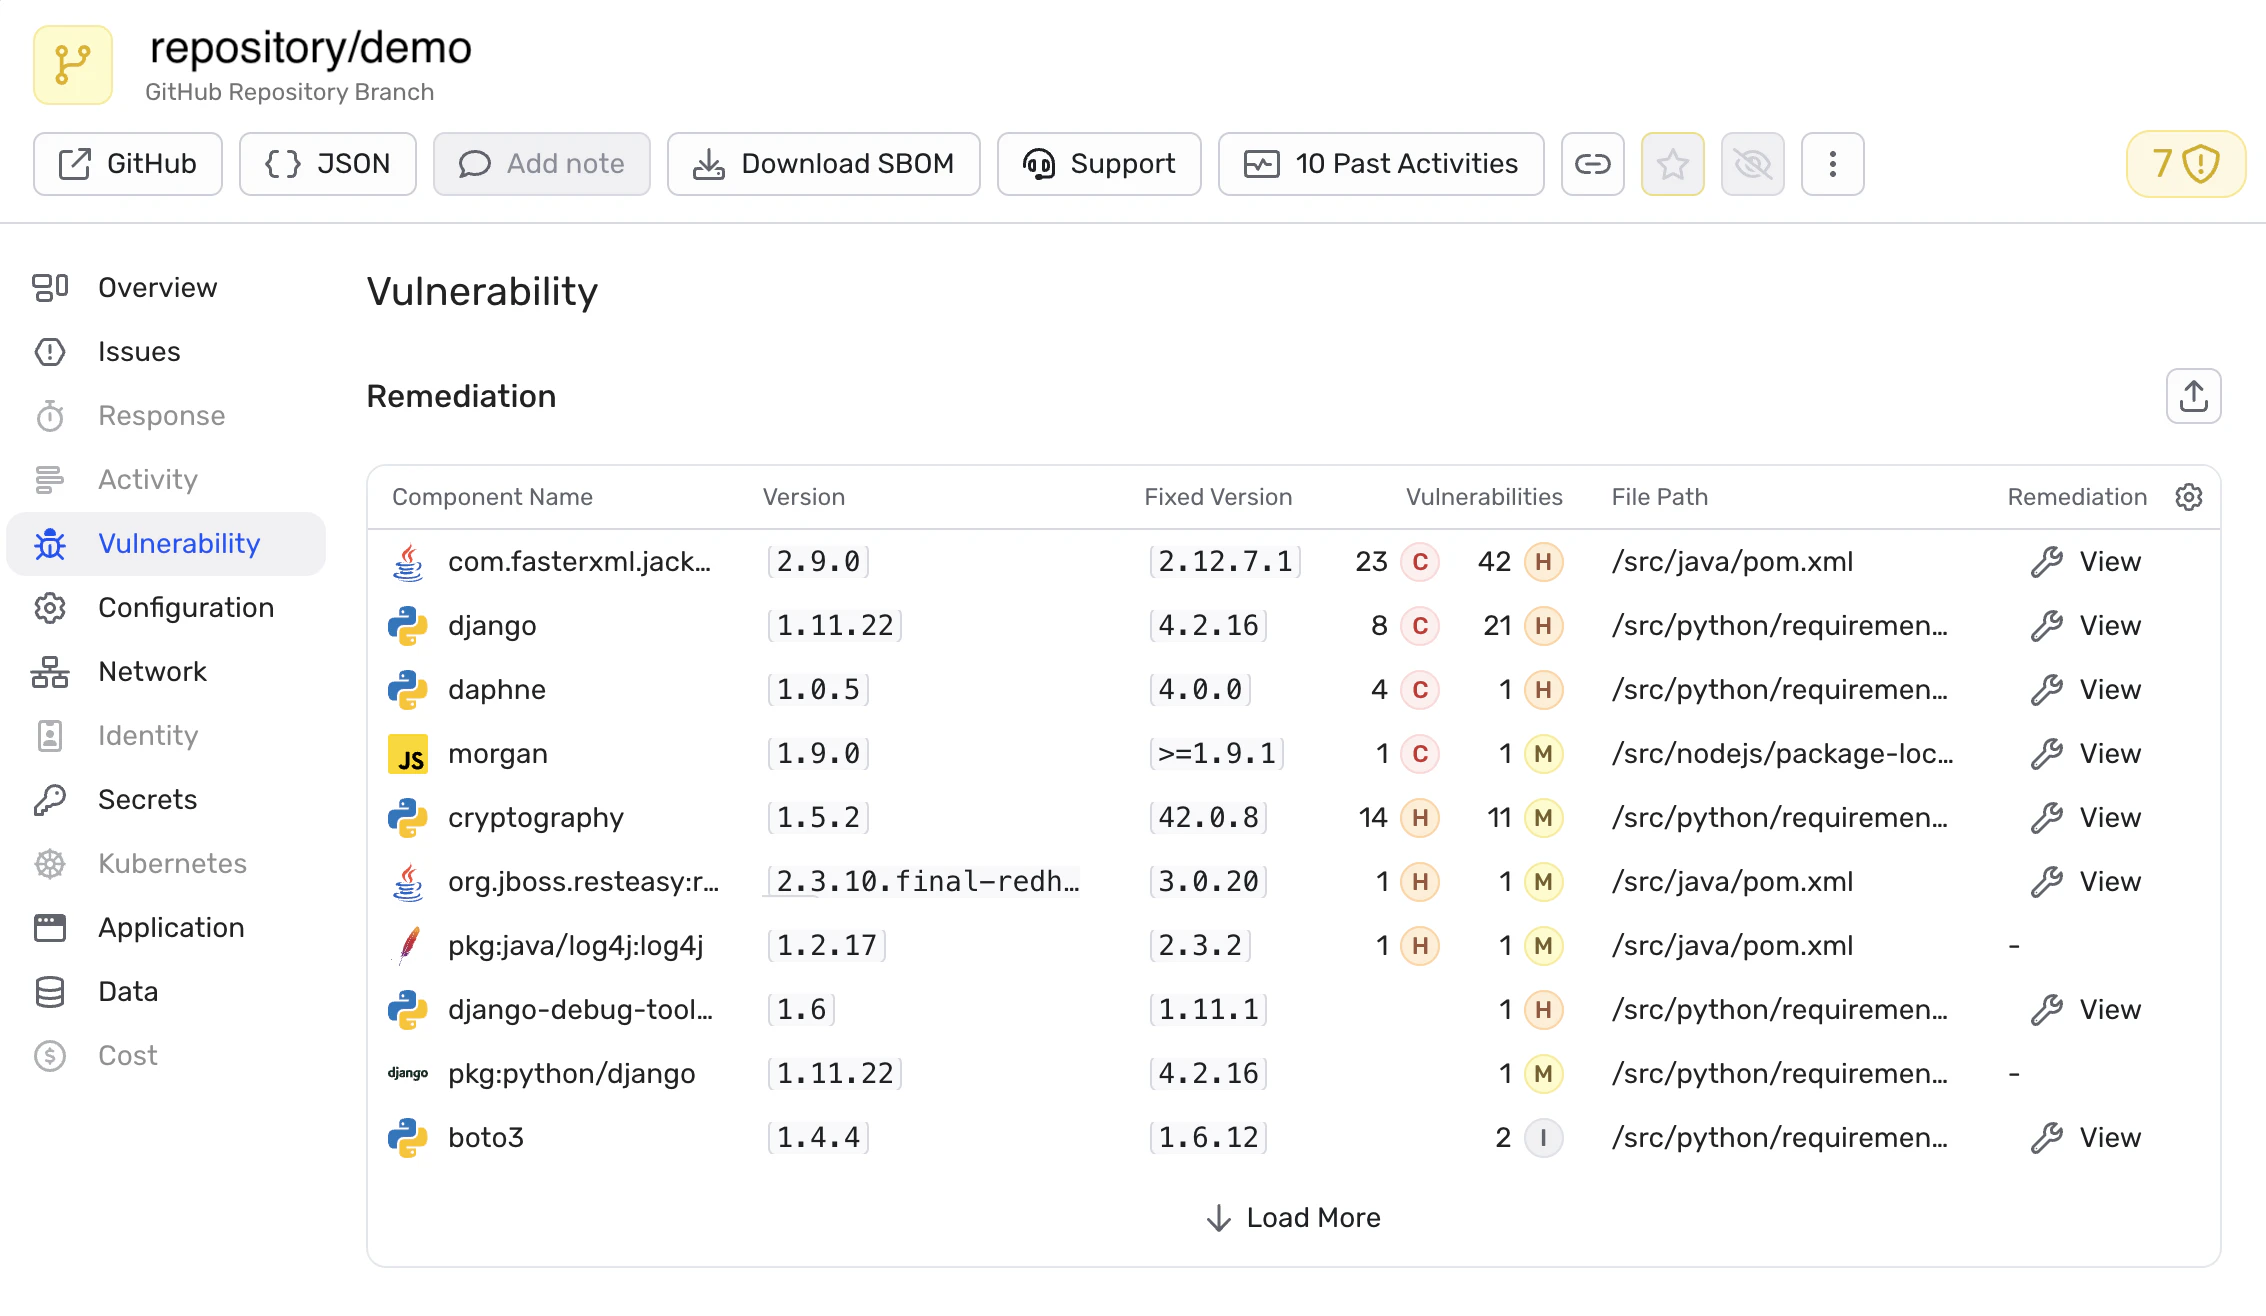Open the repository on GitHub

[128, 164]
